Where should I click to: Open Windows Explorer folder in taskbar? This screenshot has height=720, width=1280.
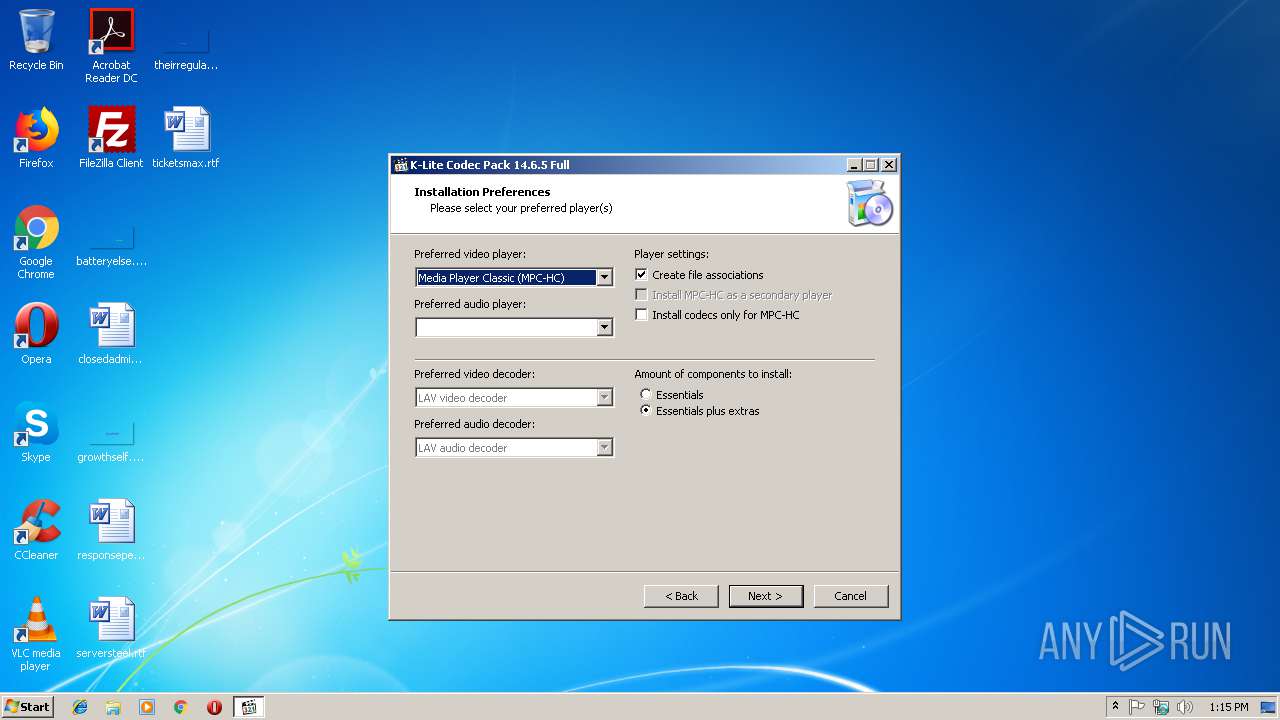click(x=113, y=707)
